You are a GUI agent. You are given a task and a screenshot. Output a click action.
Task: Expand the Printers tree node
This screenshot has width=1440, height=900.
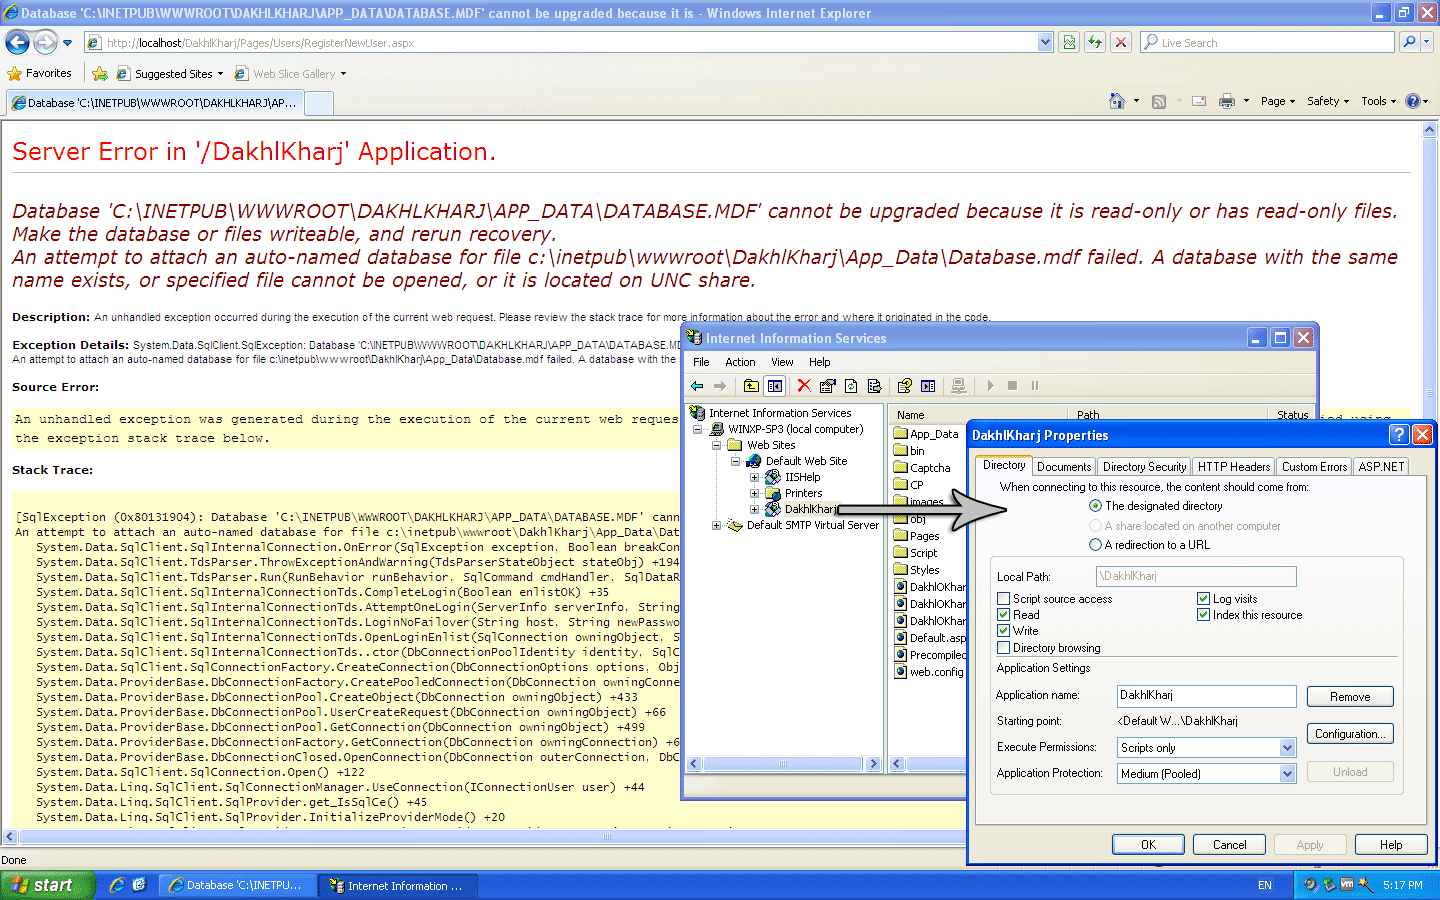click(x=754, y=493)
